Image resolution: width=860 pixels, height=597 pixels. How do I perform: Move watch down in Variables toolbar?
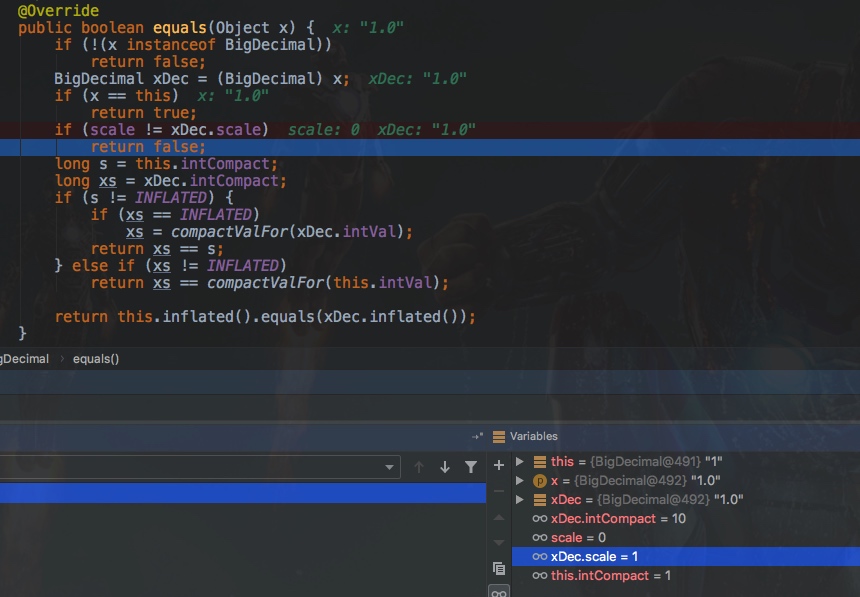coord(499,542)
